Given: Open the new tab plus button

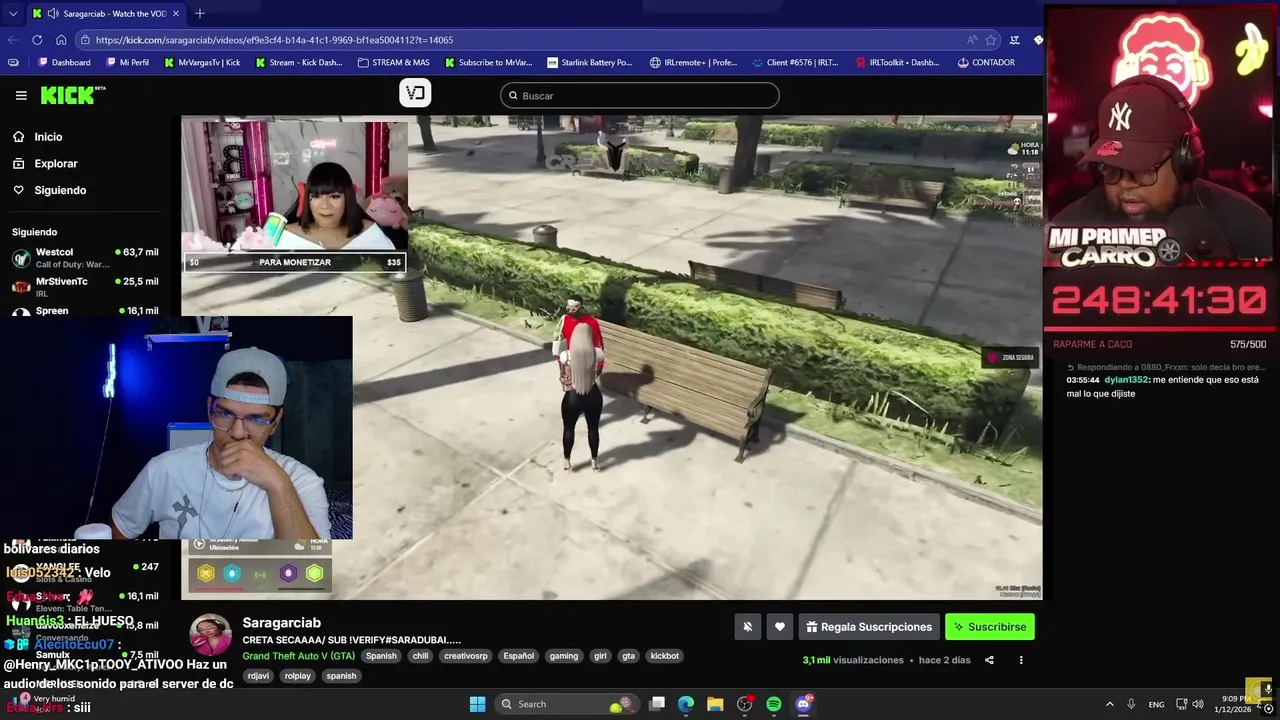Looking at the screenshot, I should pyautogui.click(x=200, y=13).
